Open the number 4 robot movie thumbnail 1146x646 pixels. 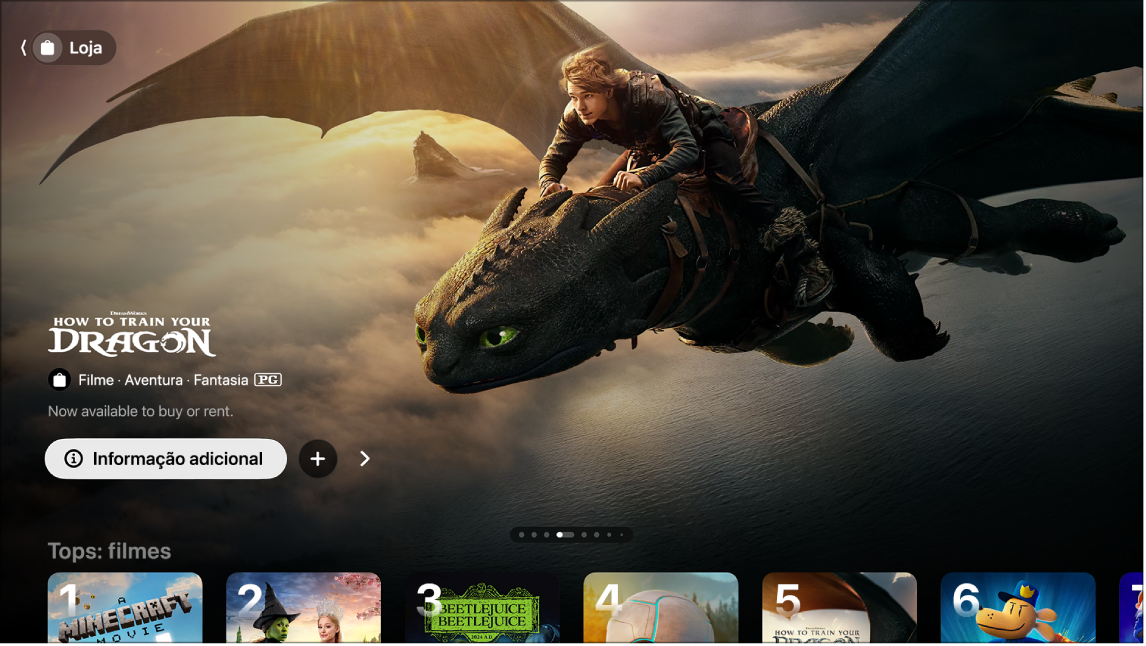point(661,608)
